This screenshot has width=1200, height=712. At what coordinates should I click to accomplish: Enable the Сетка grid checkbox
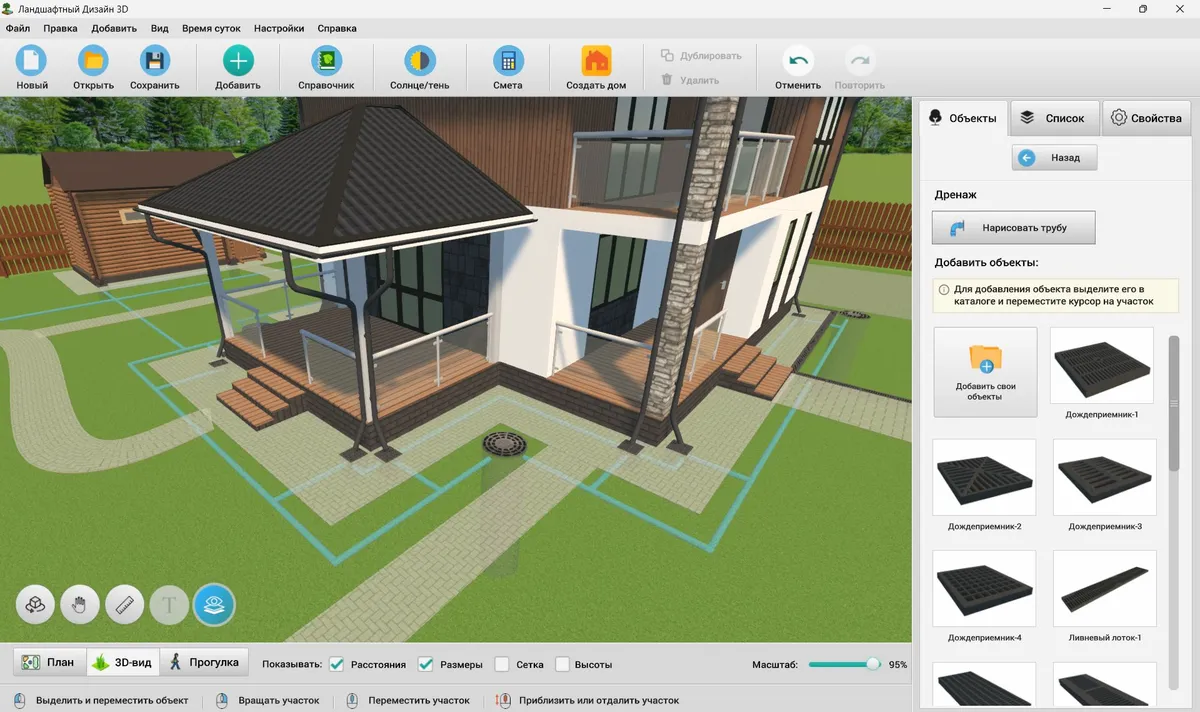pos(502,664)
